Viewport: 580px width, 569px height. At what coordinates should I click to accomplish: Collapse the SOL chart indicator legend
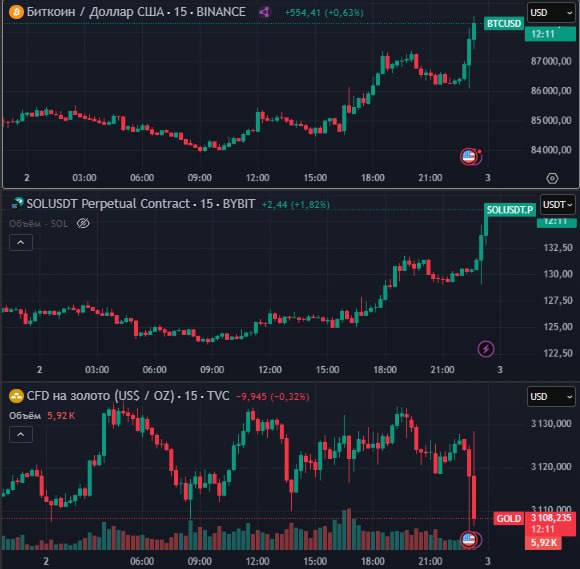pyautogui.click(x=21, y=243)
